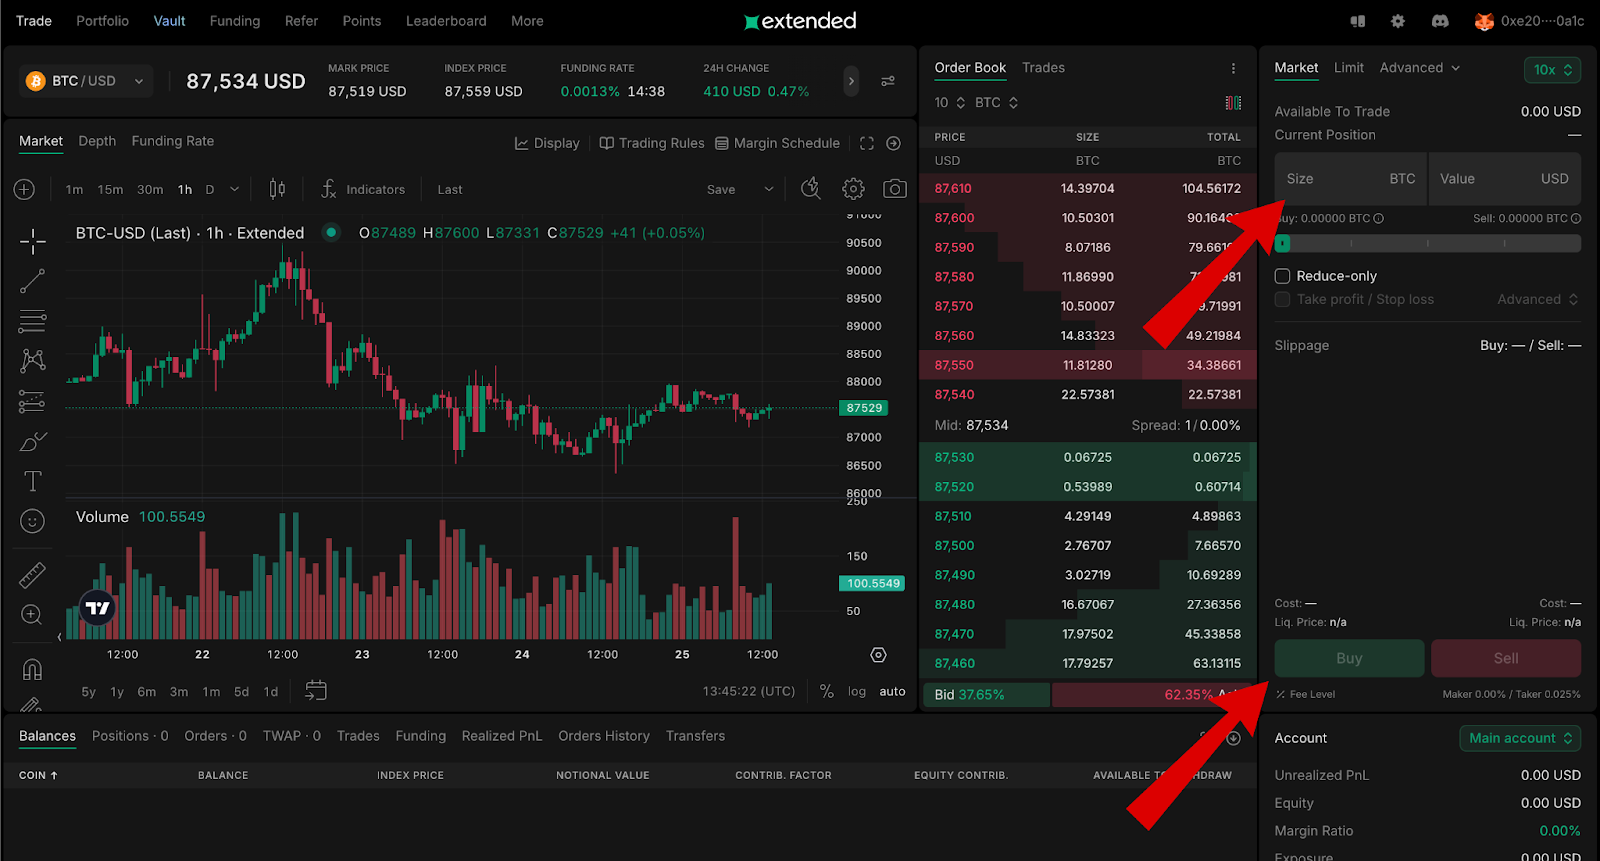The height and width of the screenshot is (861, 1600).
Task: Adjust the order size percentage slider
Action: (1427, 243)
